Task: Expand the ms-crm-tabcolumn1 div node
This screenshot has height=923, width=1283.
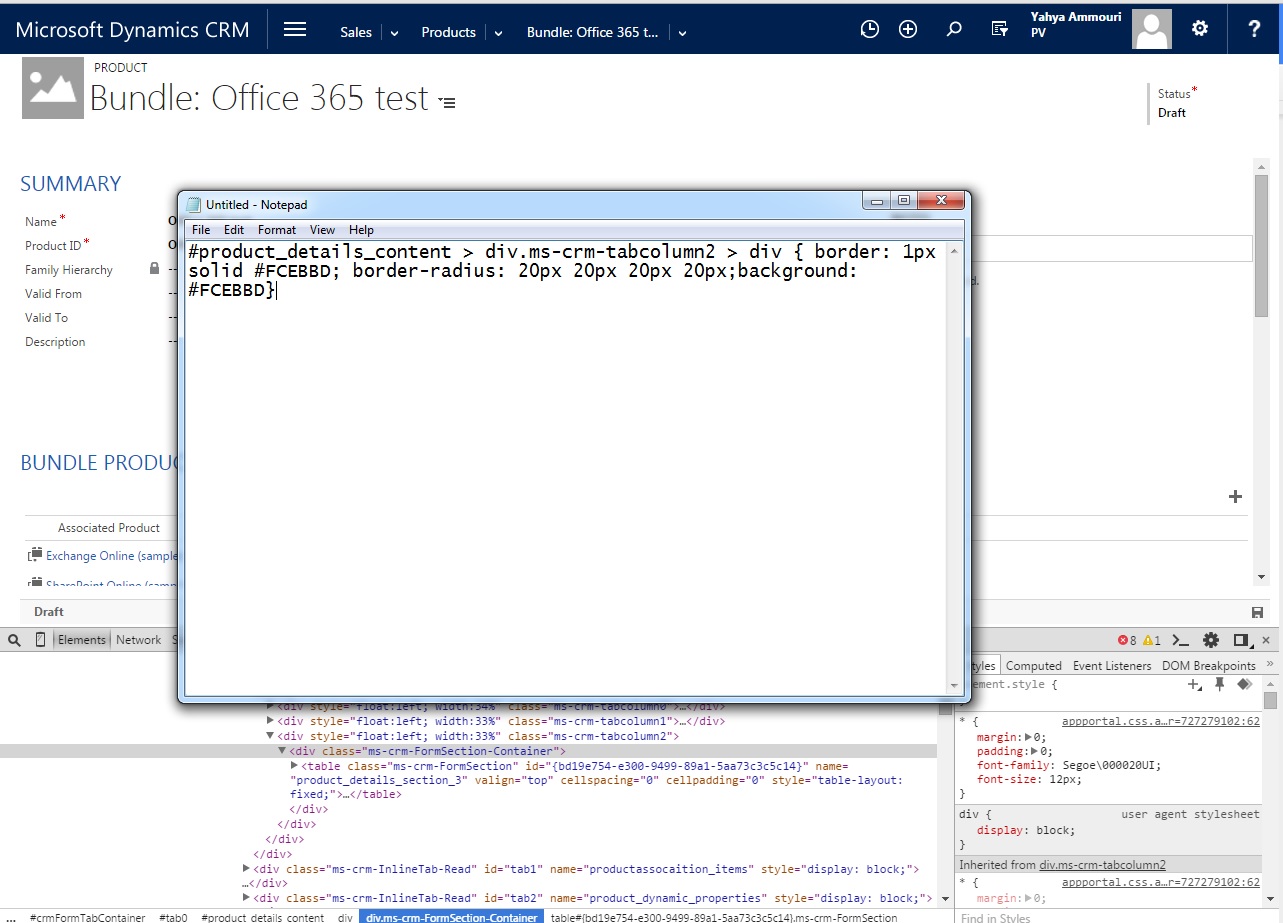Action: [x=270, y=720]
